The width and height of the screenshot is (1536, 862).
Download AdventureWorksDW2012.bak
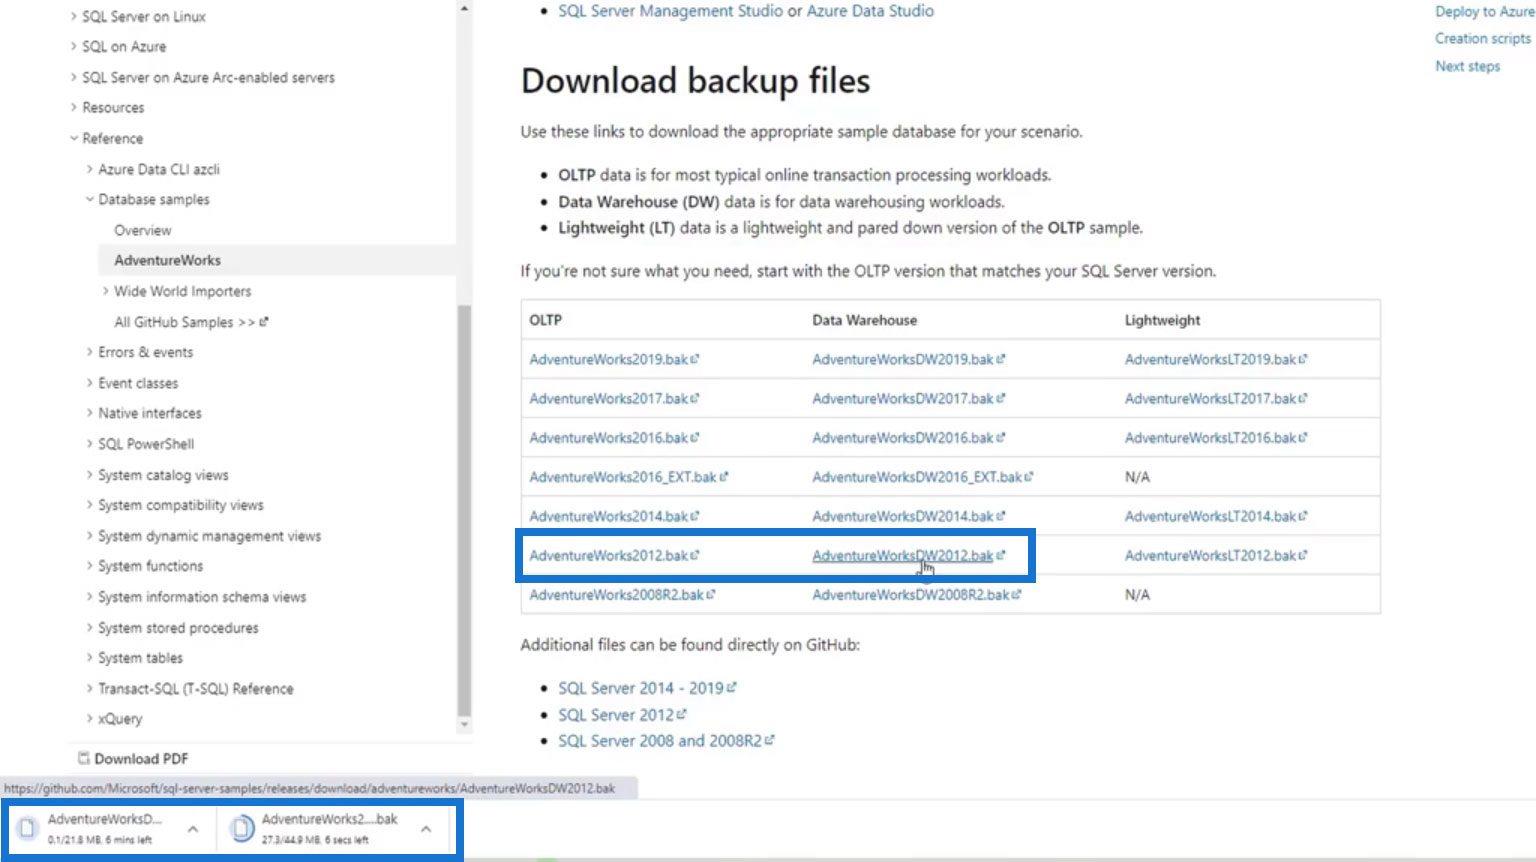click(x=908, y=555)
